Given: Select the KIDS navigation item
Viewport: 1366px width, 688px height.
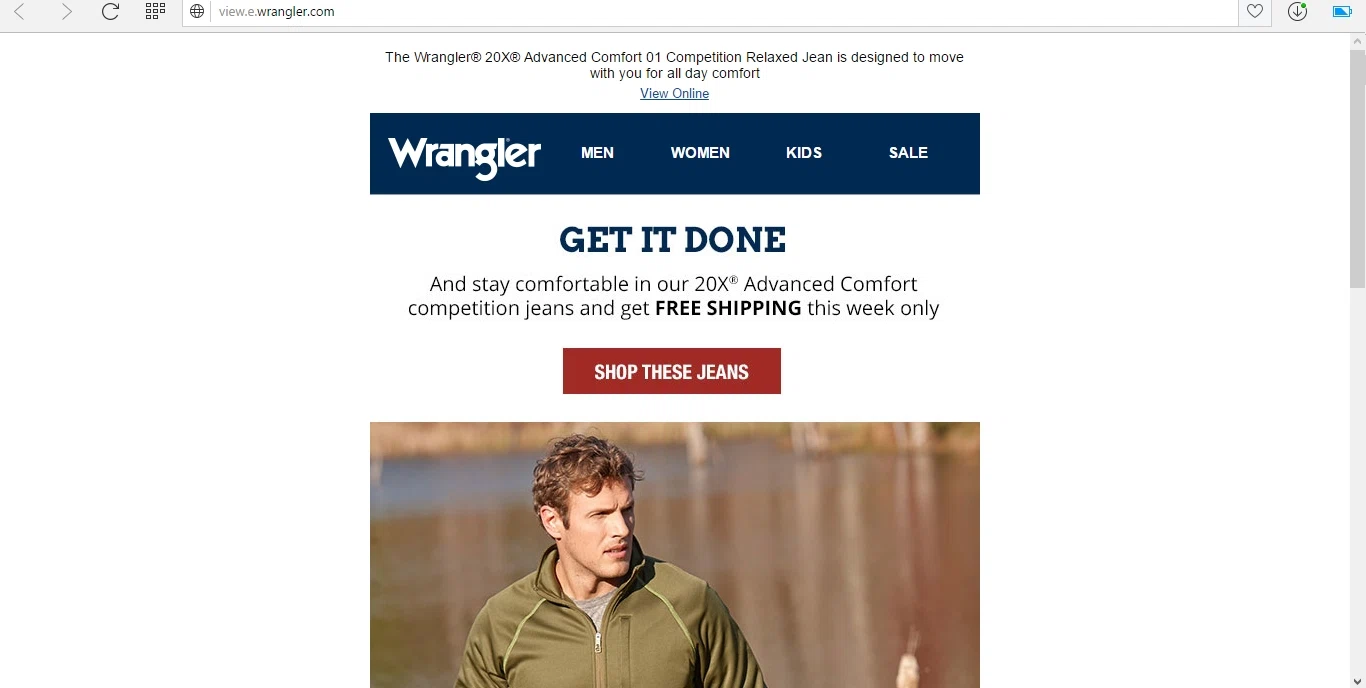Looking at the screenshot, I should point(804,153).
